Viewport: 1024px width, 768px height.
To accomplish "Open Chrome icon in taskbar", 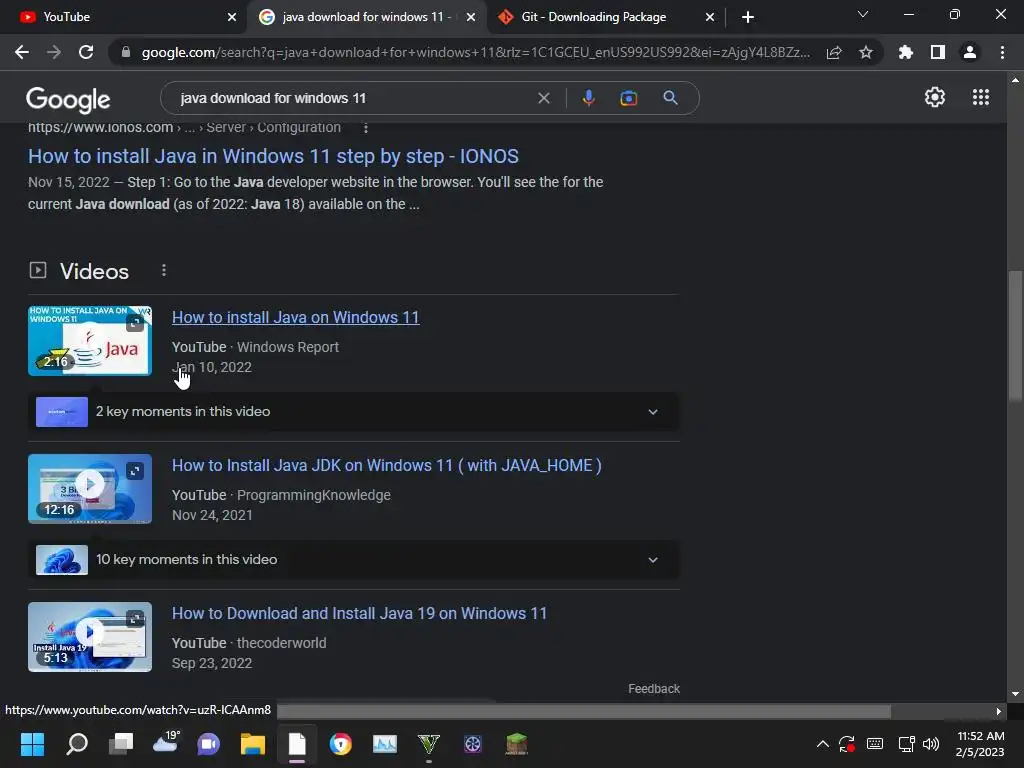I will click(340, 744).
